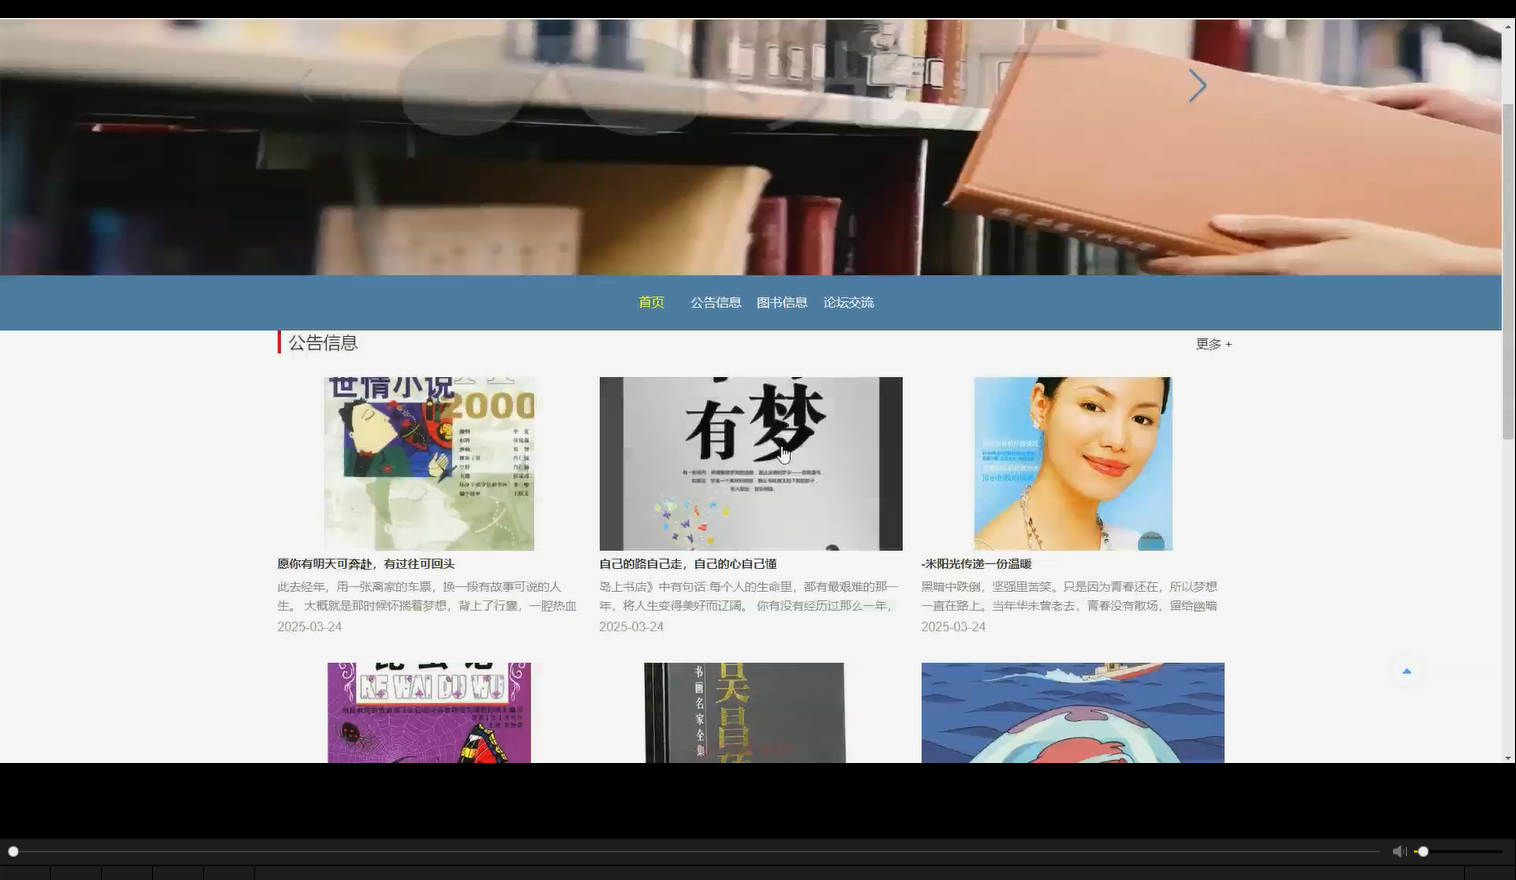Viewport: 1516px width, 880px height.
Task: Click the 公告信息 section heading
Action: 323,343
